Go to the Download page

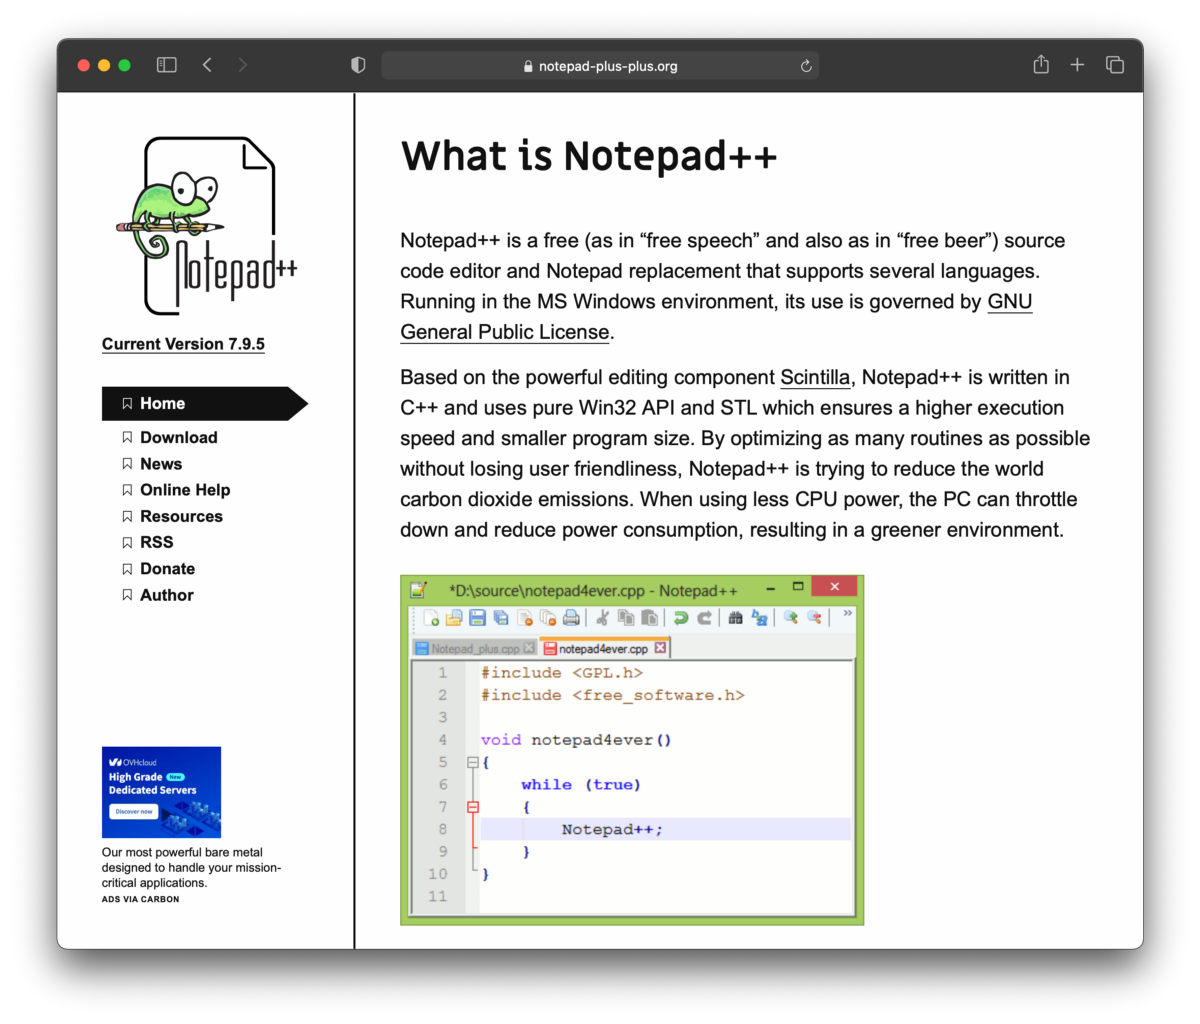[178, 437]
